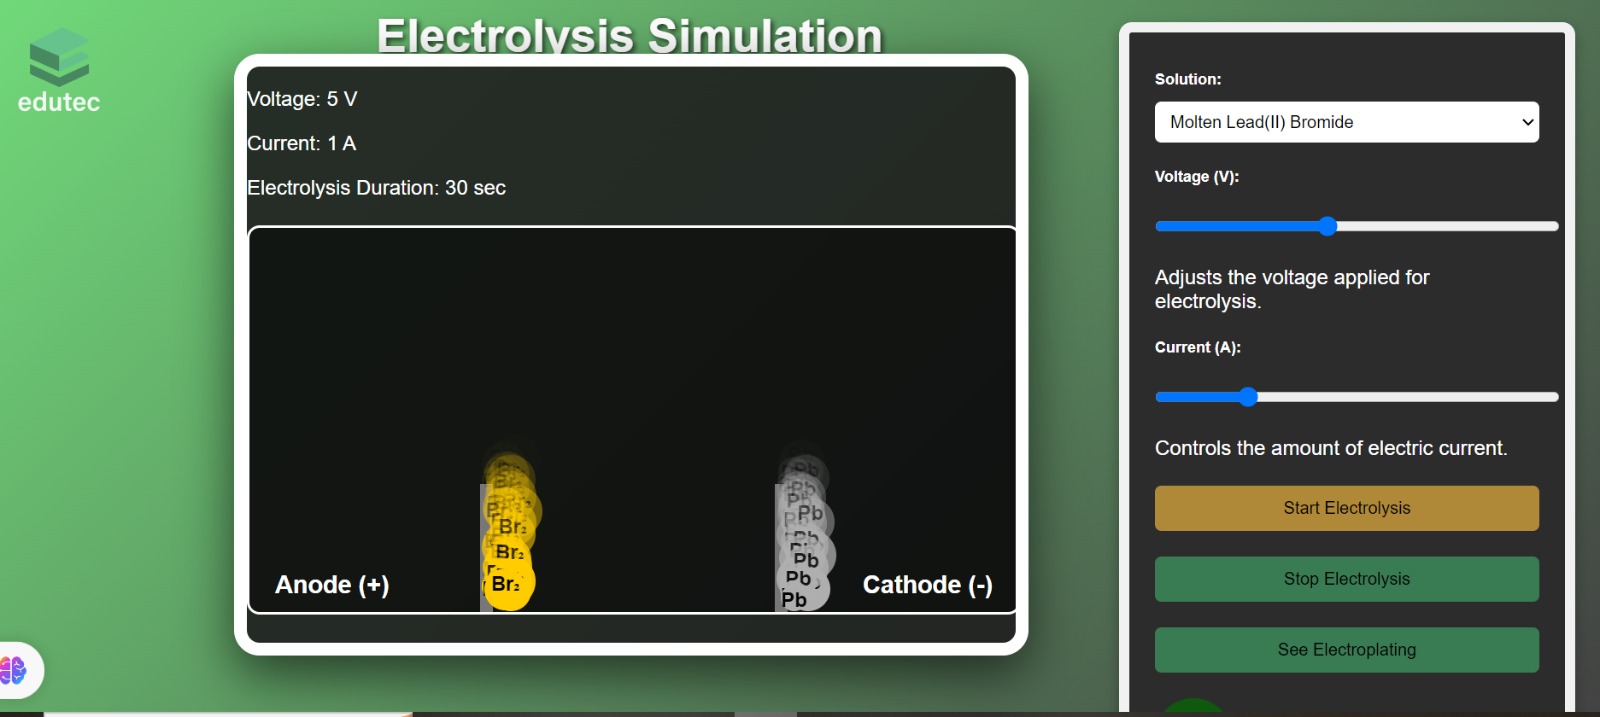Click the Electrolysis Duration: 30 sec text
Viewport: 1600px width, 717px height.
(377, 188)
